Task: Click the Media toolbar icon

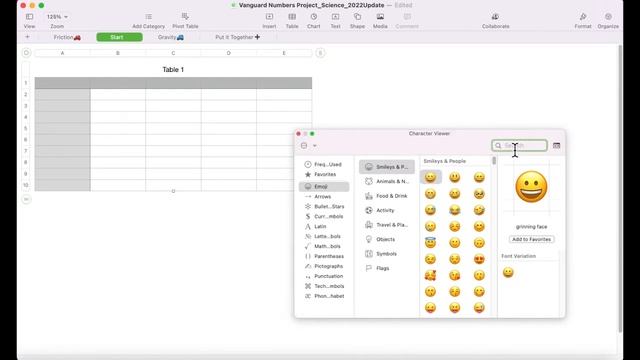Action: (380, 17)
